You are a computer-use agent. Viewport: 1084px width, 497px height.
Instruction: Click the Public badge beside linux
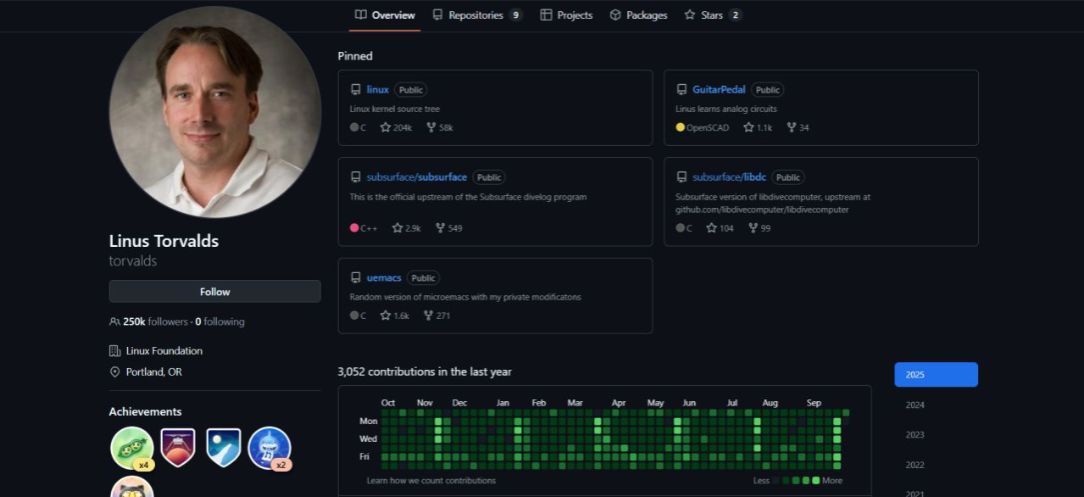pyautogui.click(x=411, y=90)
